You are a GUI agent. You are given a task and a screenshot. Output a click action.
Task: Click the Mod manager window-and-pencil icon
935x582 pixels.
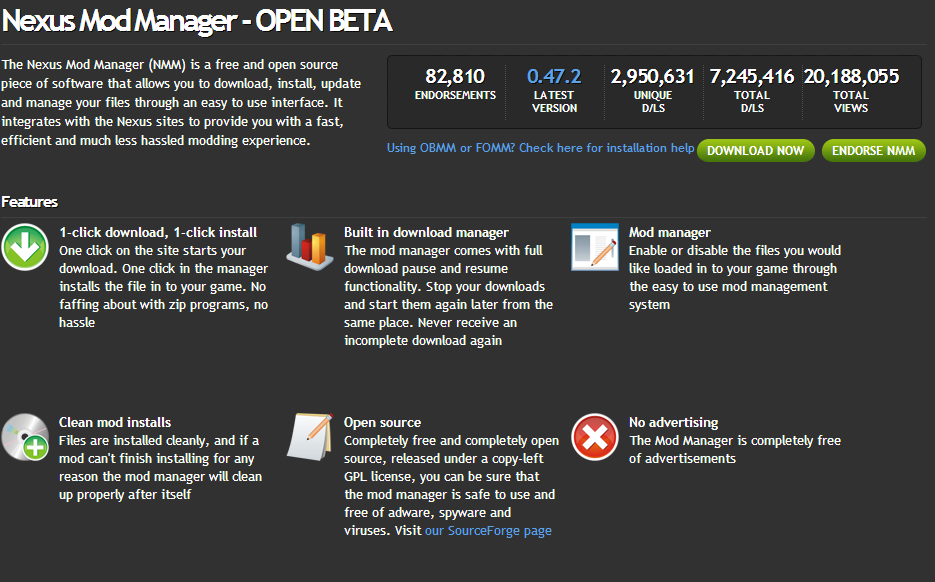[x=595, y=247]
